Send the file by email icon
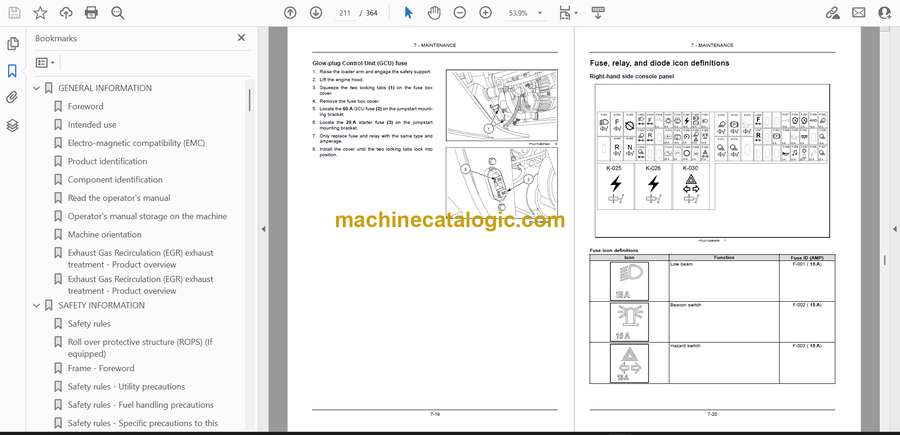The image size is (900, 435). [x=859, y=13]
